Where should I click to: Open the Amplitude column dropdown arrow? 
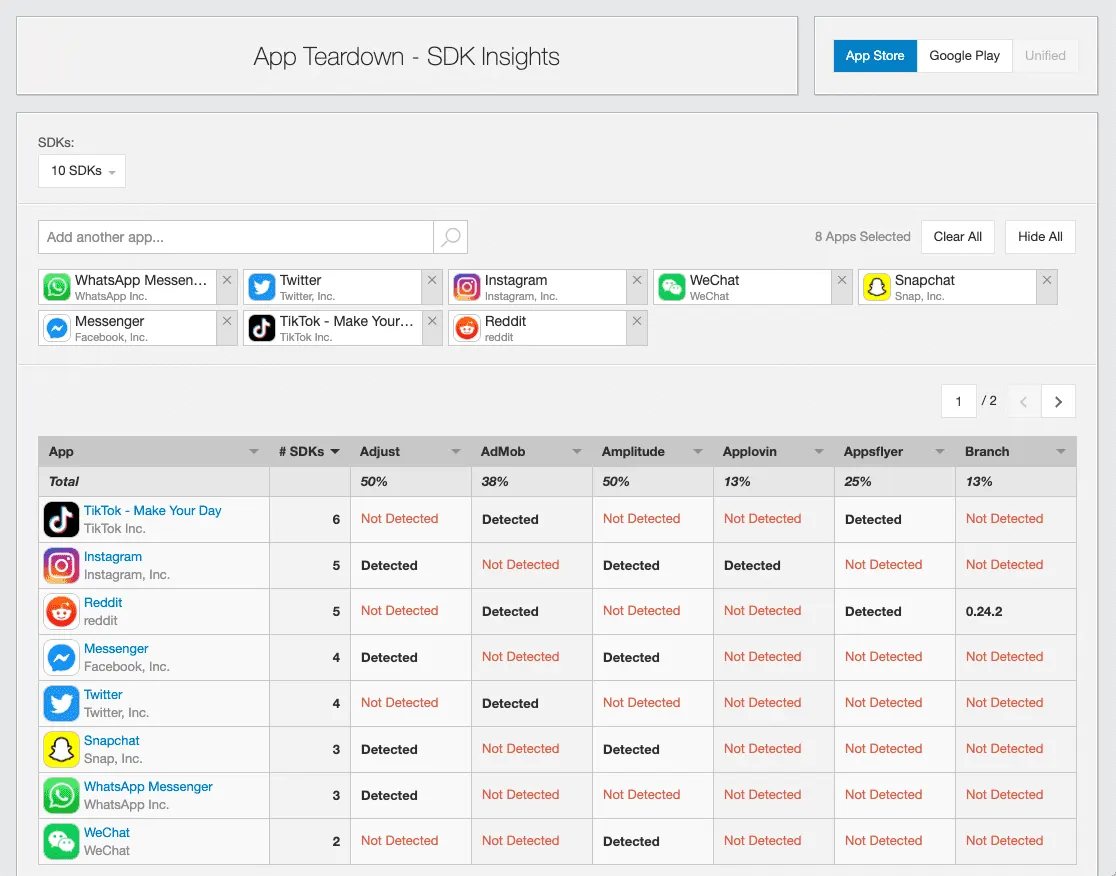(698, 452)
